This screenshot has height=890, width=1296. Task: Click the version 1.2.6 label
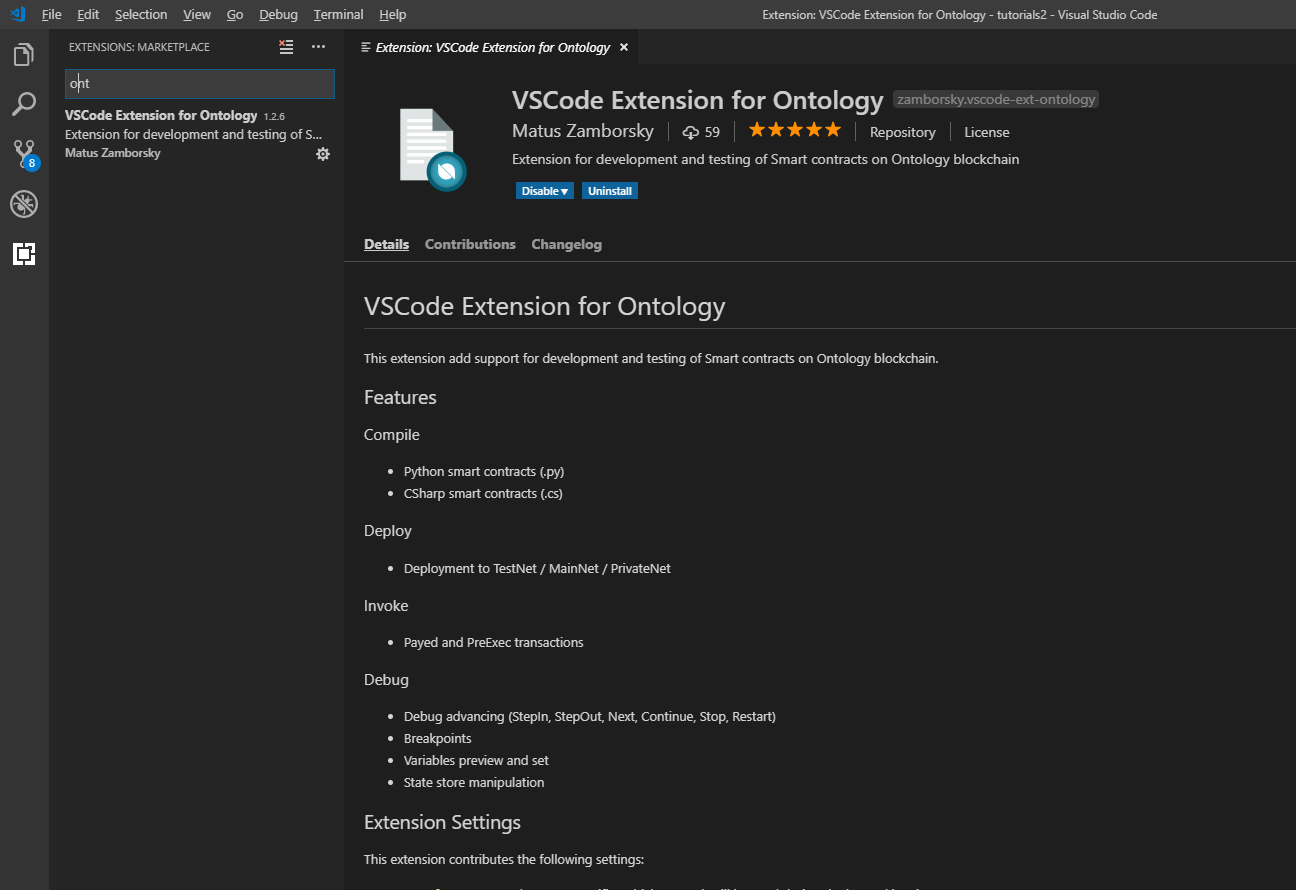tap(274, 117)
